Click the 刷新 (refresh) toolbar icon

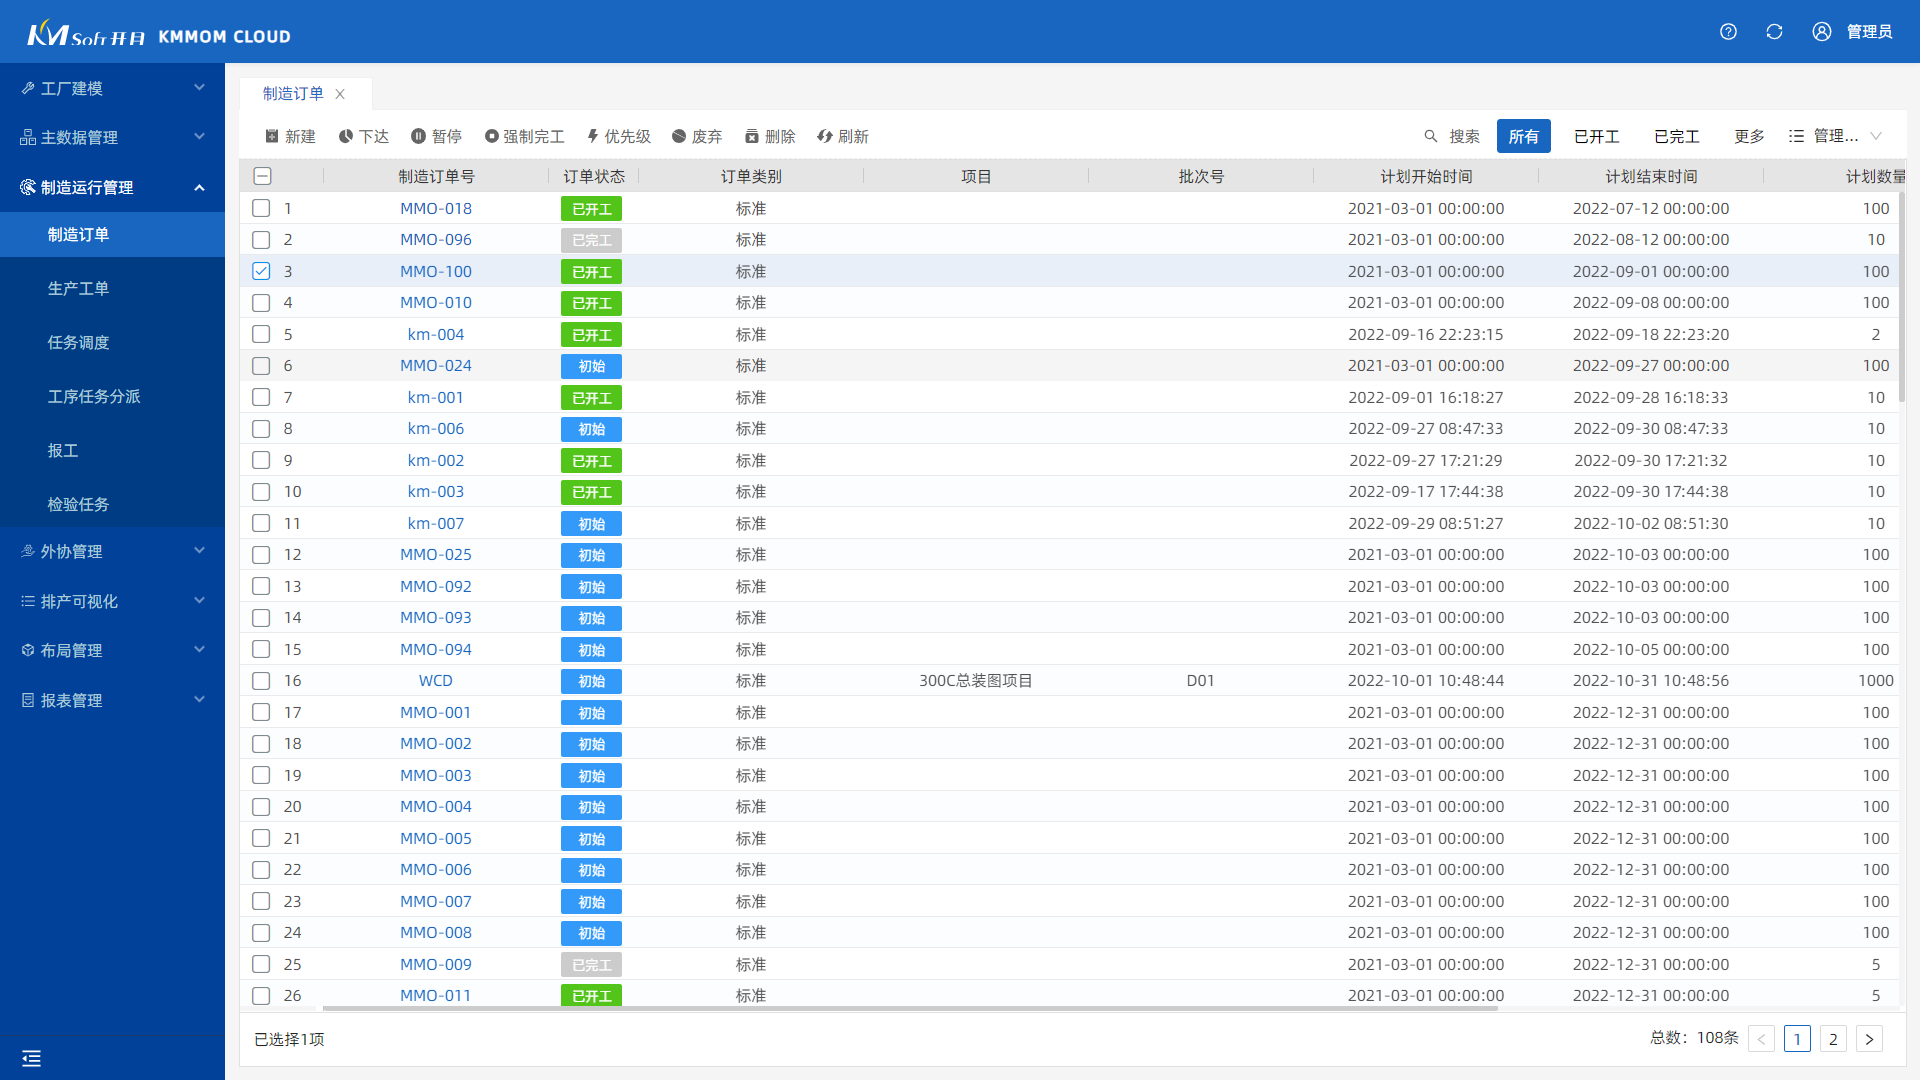[825, 136]
